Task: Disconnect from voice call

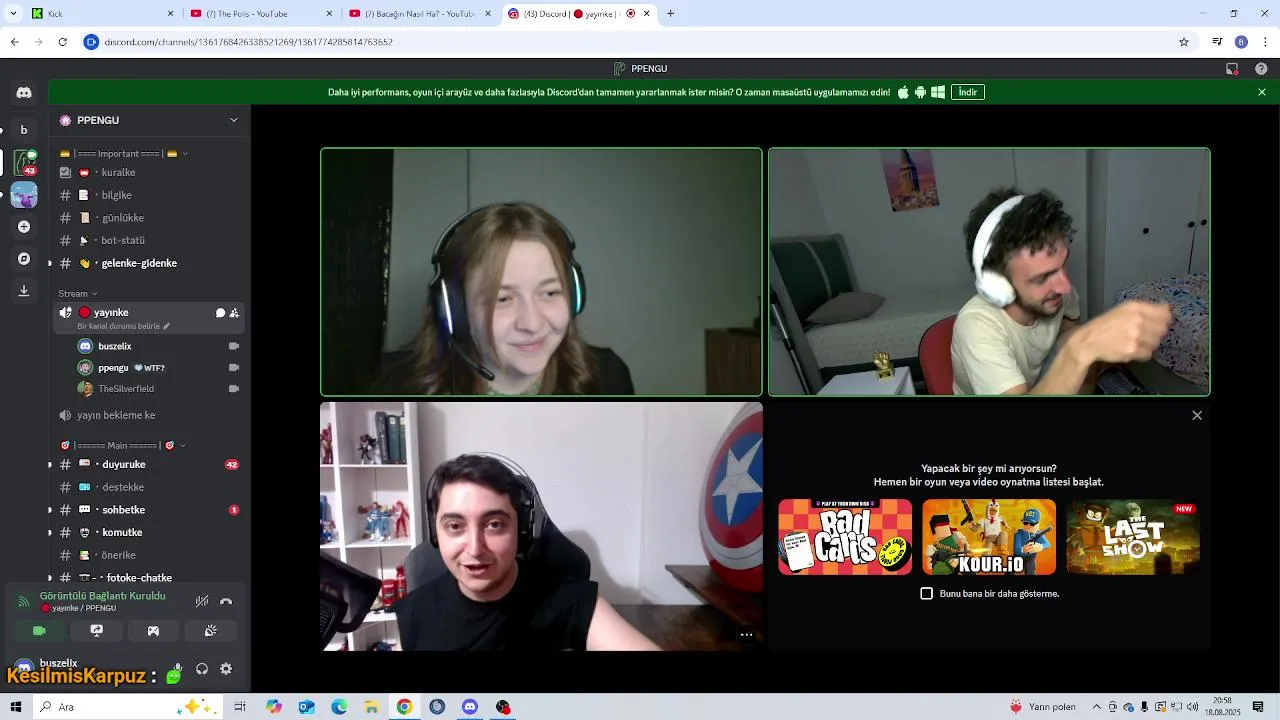Action: [226, 602]
